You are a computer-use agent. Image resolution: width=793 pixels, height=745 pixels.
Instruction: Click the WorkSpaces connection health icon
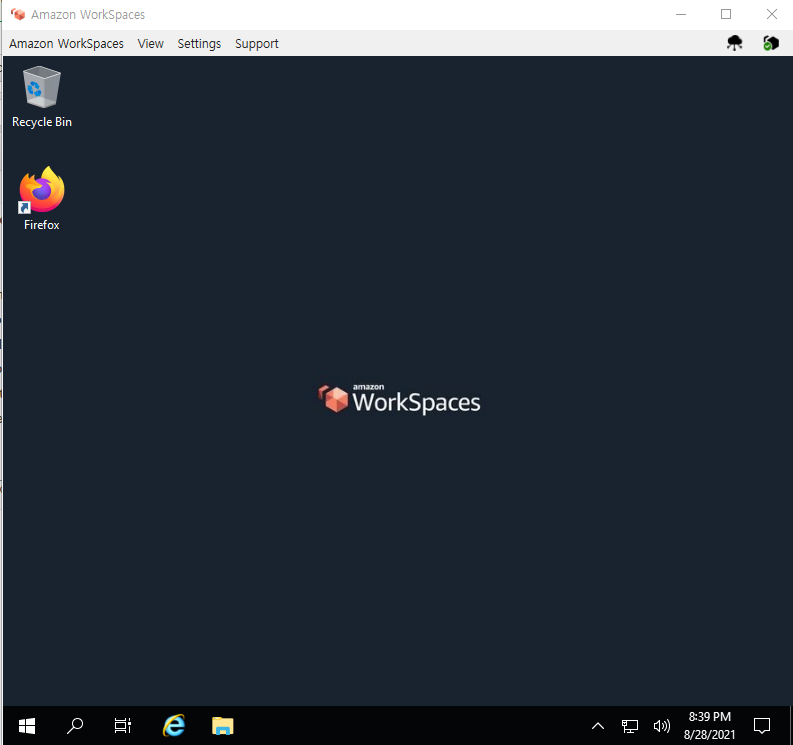click(x=771, y=43)
